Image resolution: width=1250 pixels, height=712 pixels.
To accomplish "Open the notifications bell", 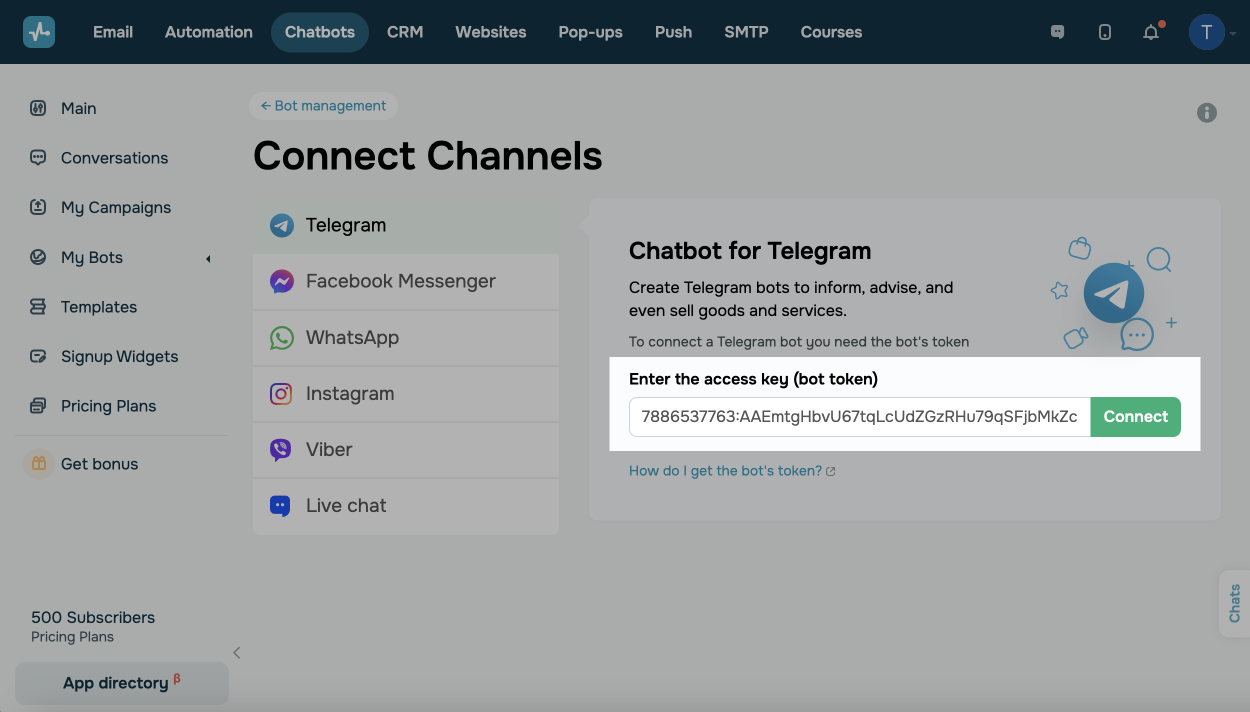I will [x=1151, y=32].
